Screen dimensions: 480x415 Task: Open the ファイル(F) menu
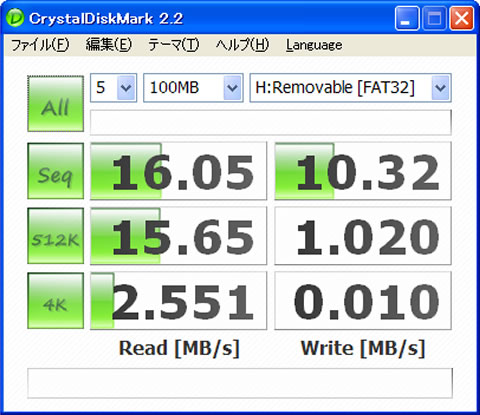tap(40, 45)
